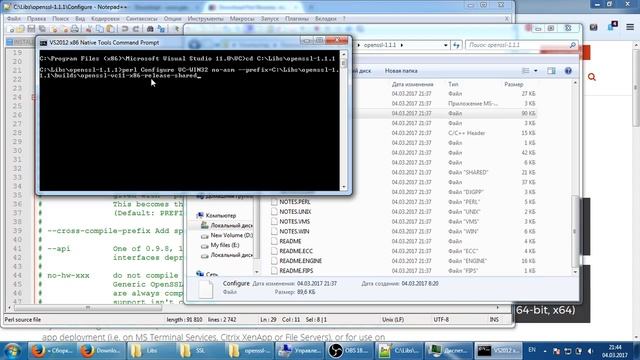Open the browser hamburger menu
The height and width of the screenshot is (360, 640).
click(630, 27)
